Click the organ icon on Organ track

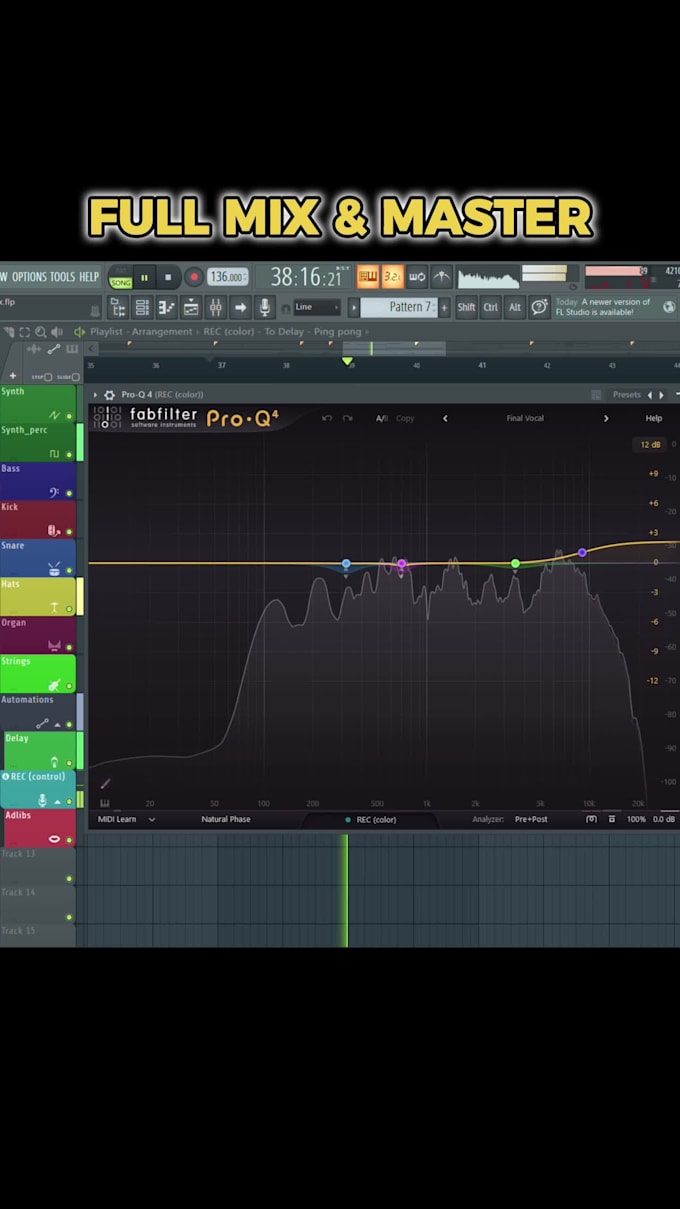(54, 646)
